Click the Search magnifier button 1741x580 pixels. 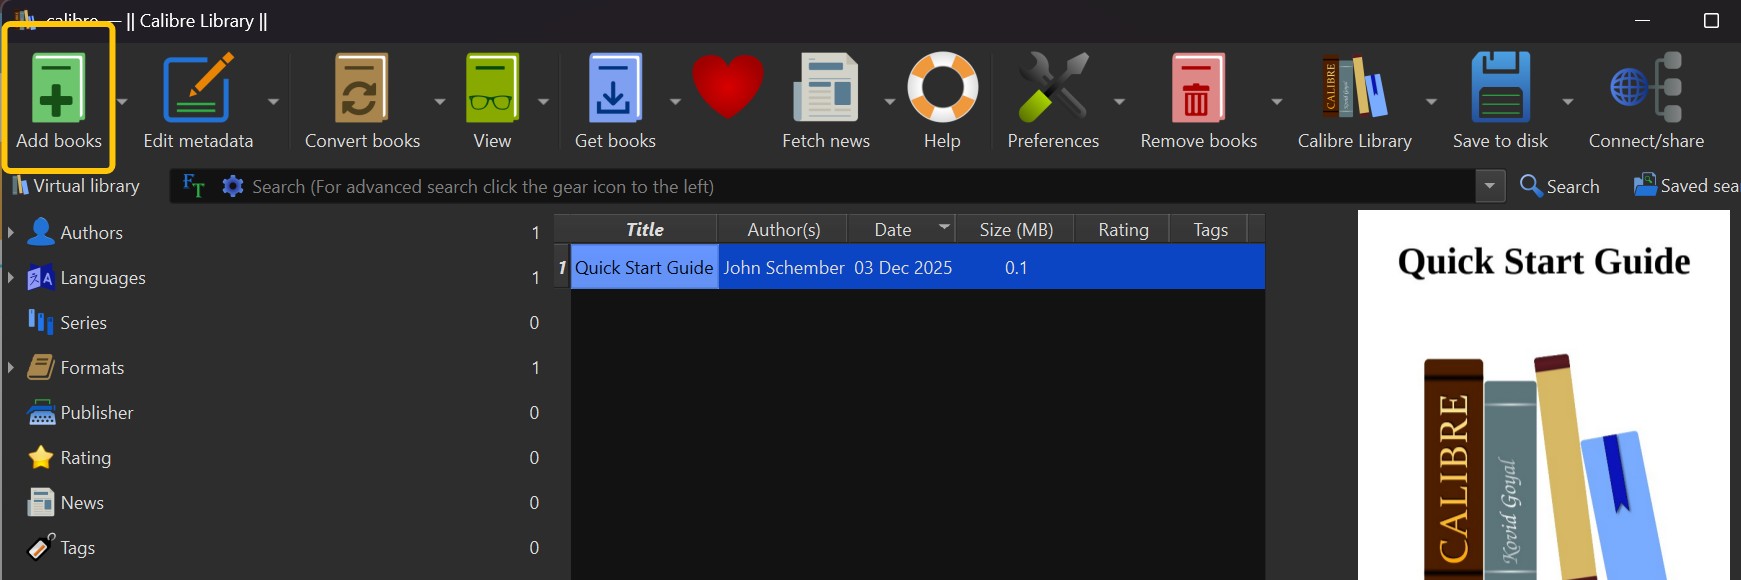1559,186
